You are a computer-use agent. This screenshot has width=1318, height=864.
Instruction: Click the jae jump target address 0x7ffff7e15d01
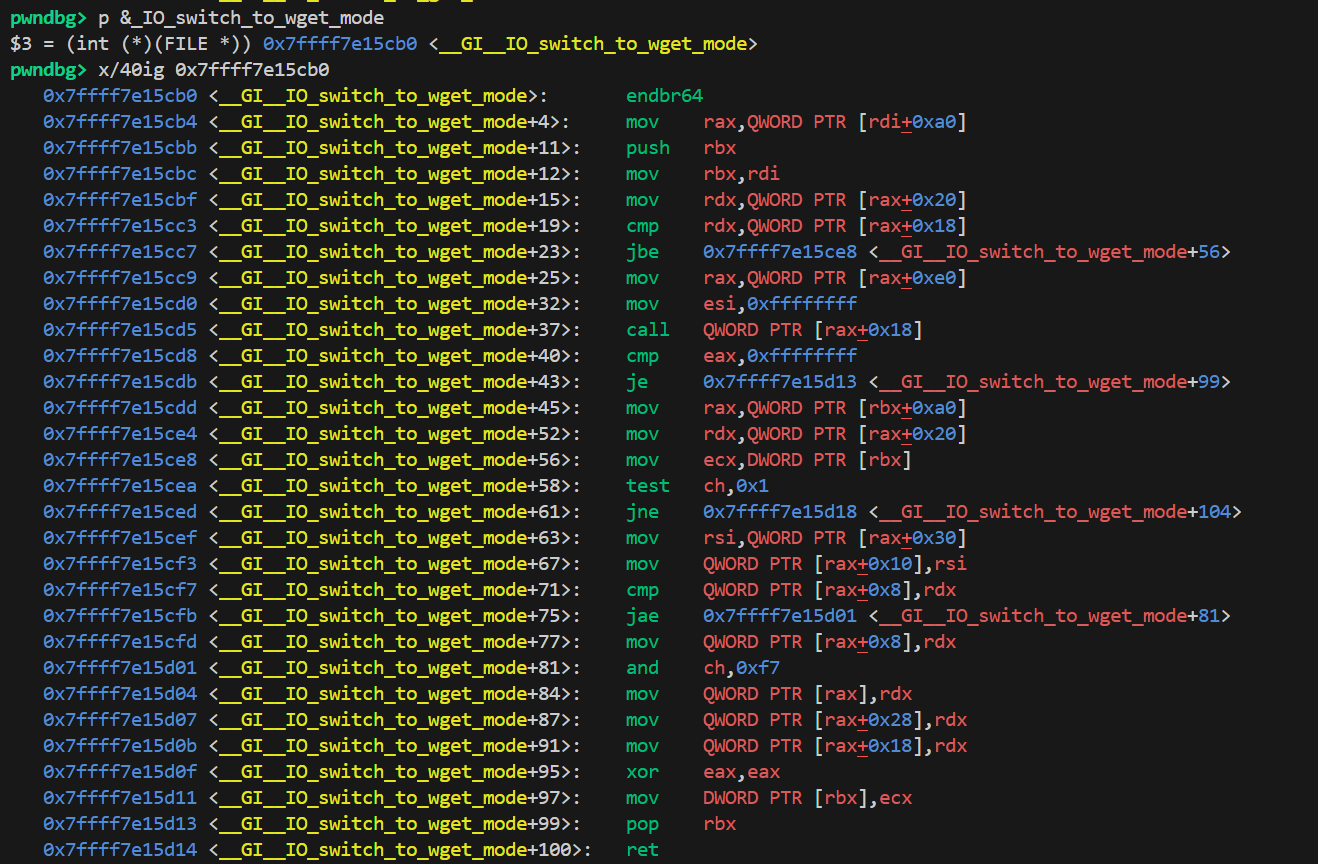(780, 616)
